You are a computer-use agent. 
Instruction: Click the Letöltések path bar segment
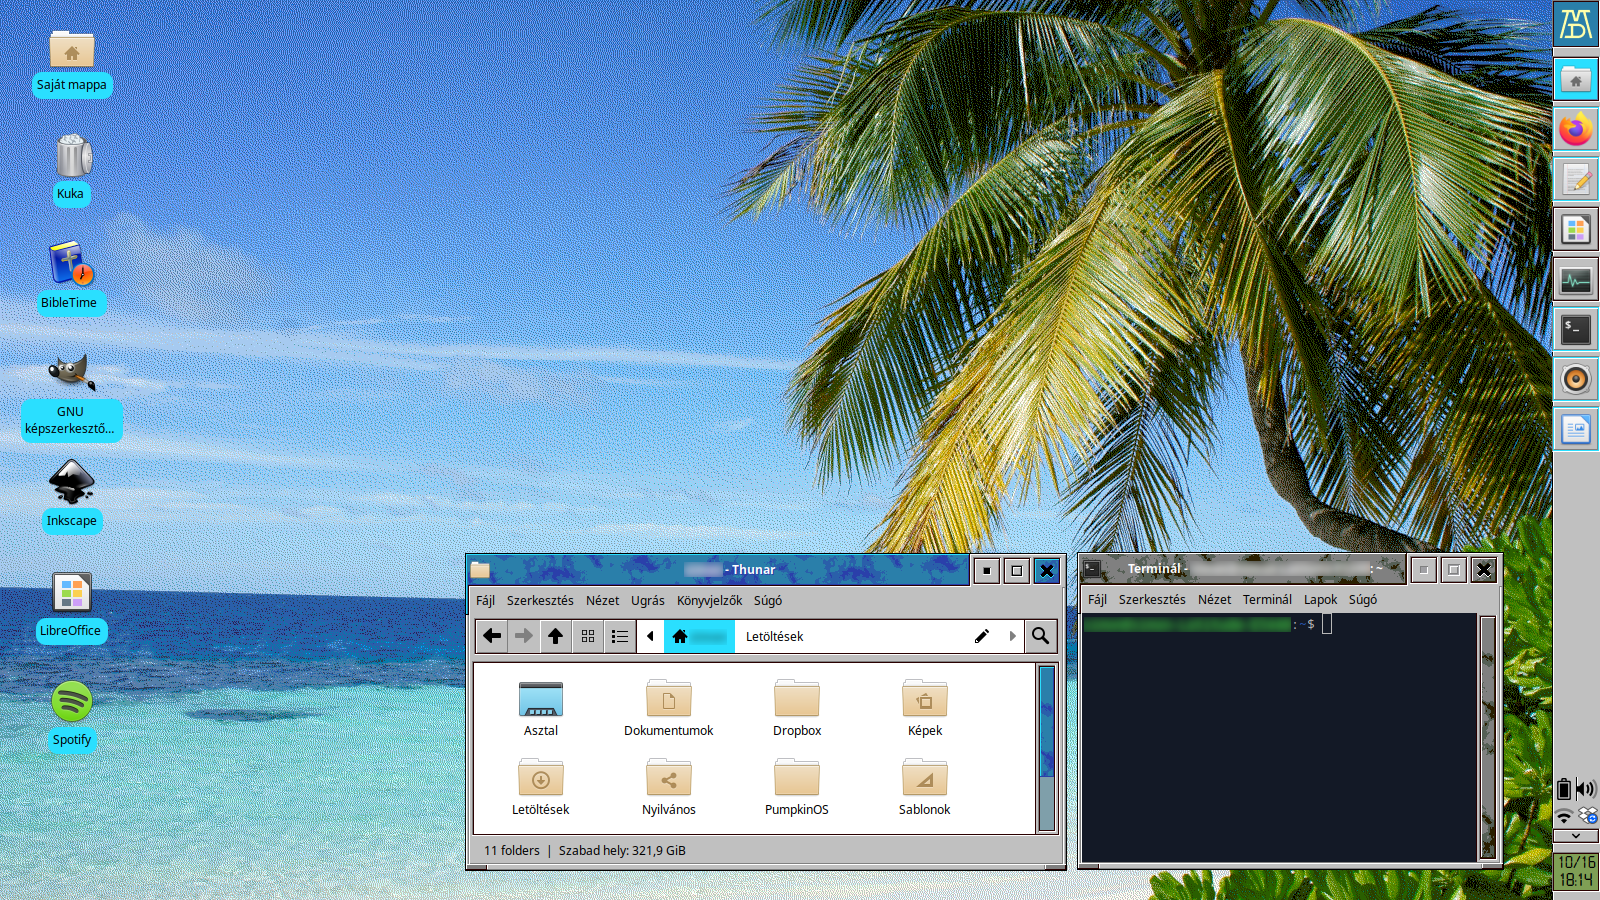774,636
